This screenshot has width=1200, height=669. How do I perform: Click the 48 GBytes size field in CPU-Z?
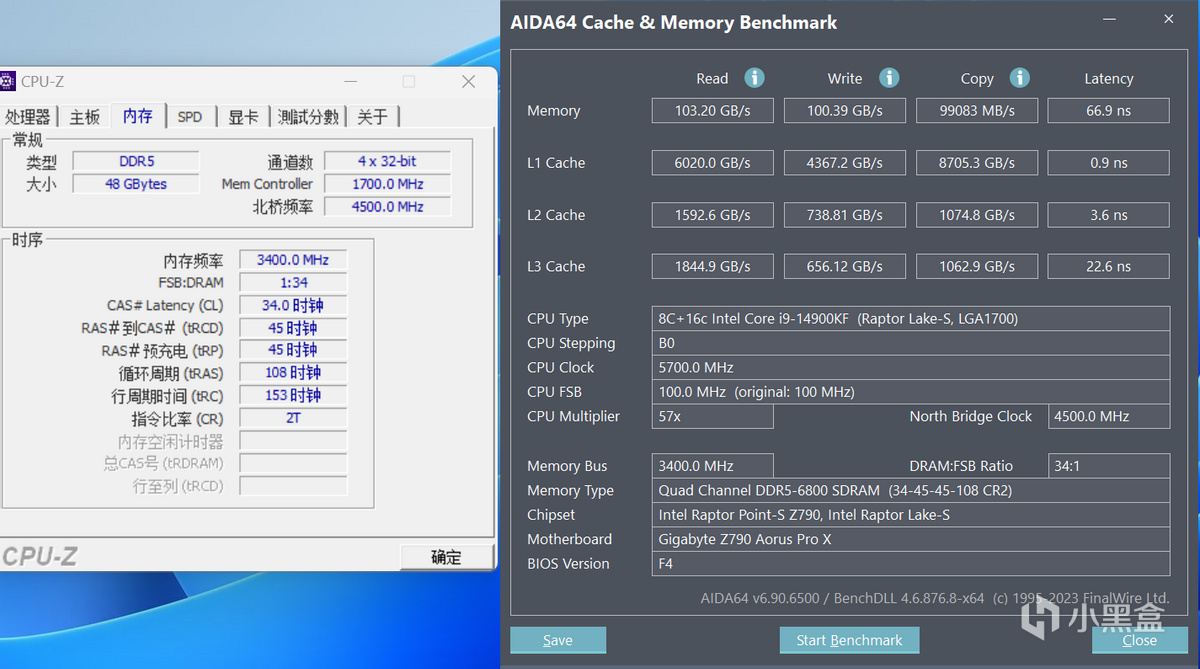click(x=136, y=184)
